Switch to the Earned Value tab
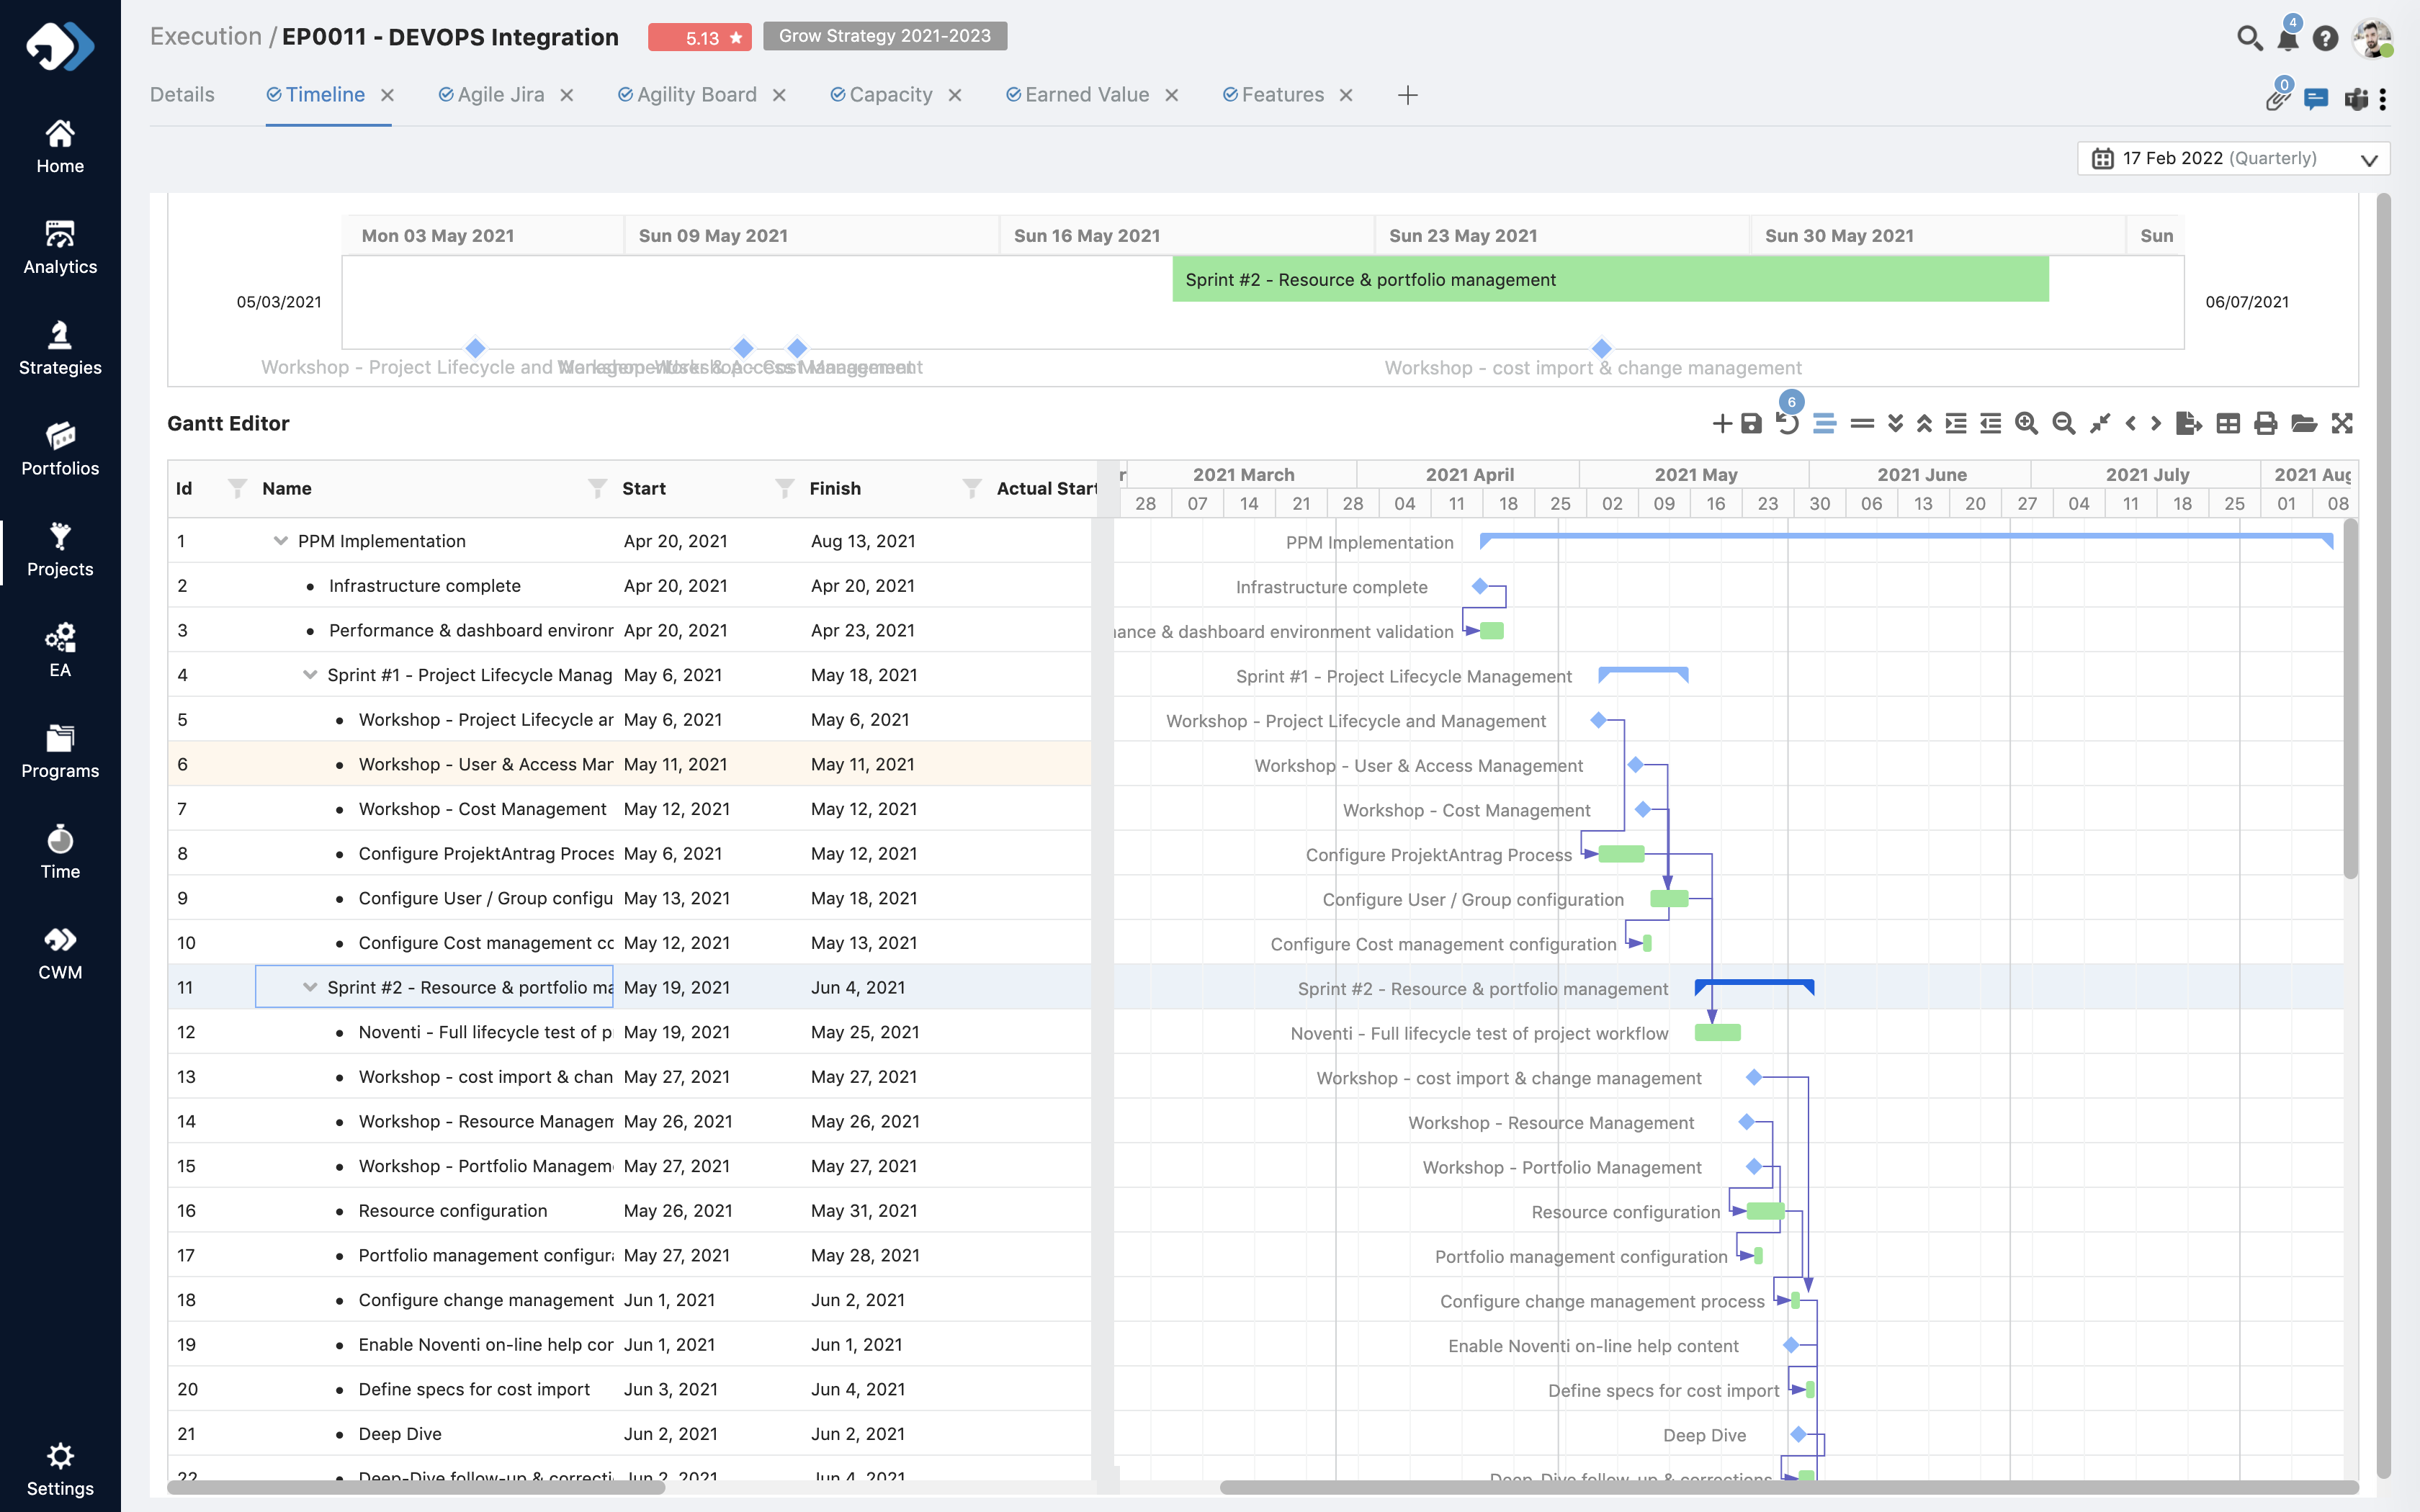Screen dimensions: 2420x1512 coord(1086,95)
